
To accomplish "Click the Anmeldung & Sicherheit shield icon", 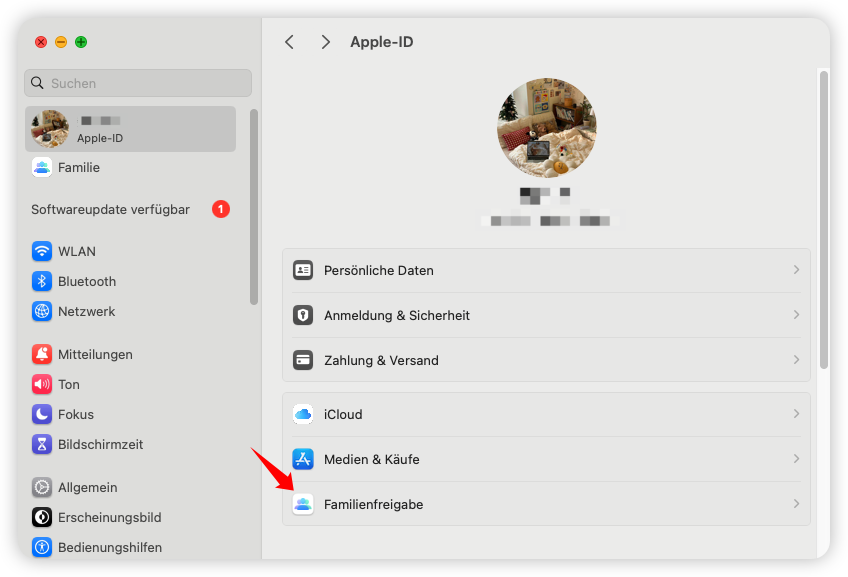I will click(303, 315).
